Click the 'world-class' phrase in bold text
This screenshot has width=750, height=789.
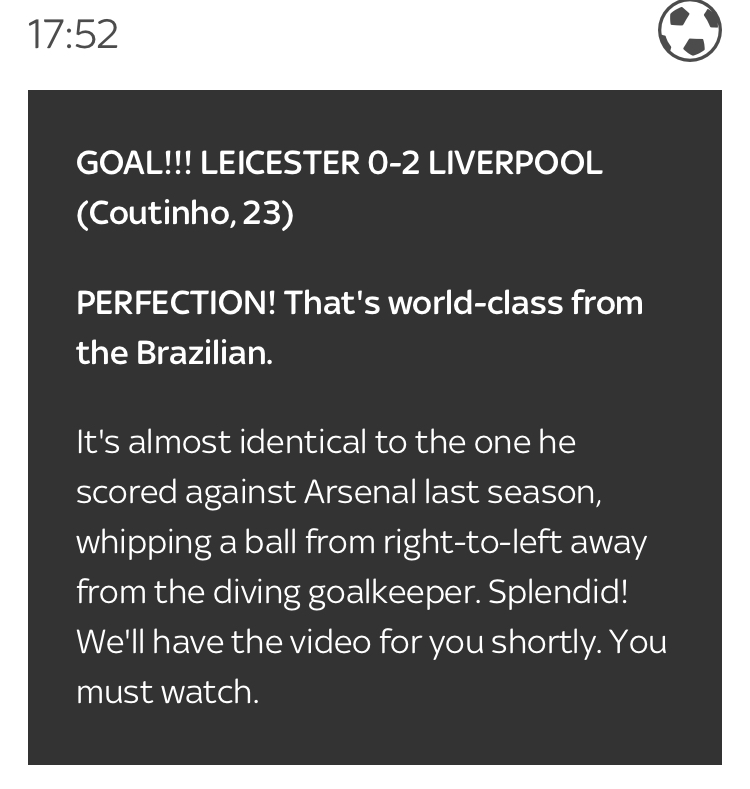pos(475,303)
